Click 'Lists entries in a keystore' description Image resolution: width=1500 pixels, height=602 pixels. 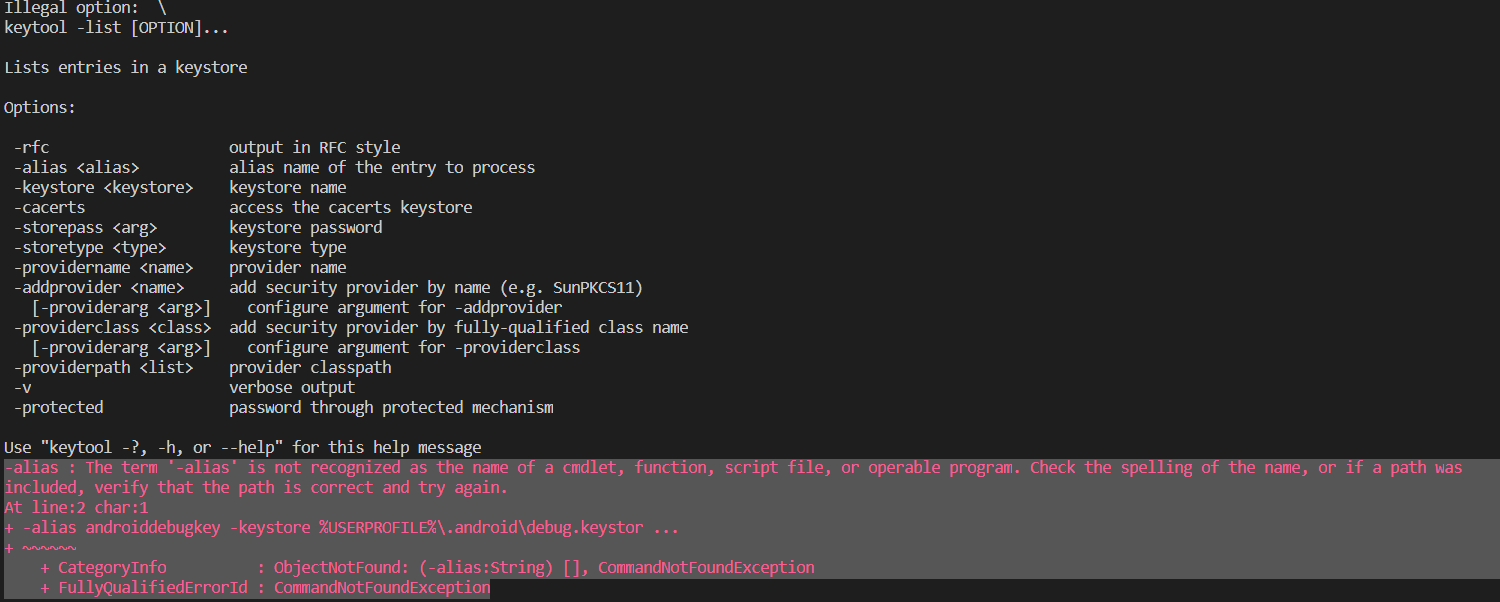(125, 68)
